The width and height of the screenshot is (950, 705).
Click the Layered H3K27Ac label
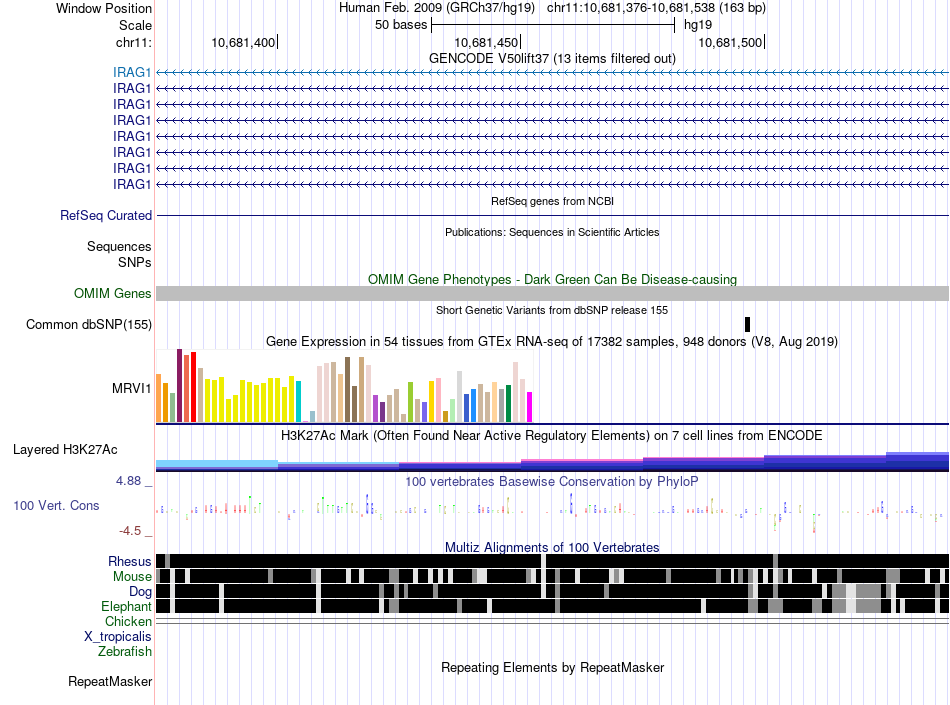click(x=65, y=449)
